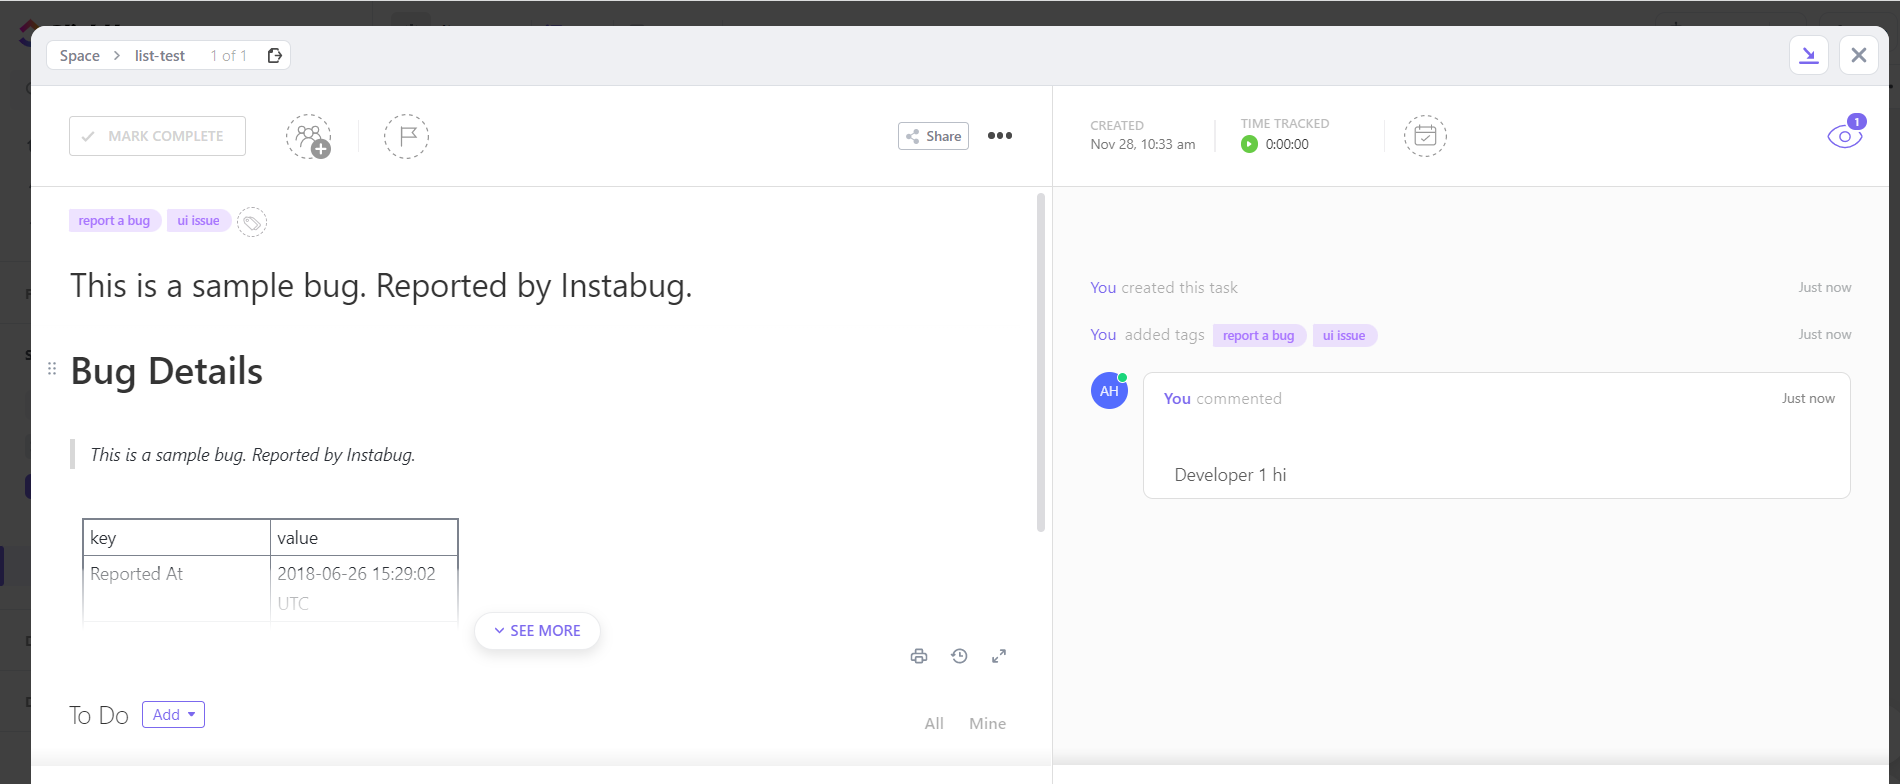Click 'You' in the commented entry
1900x784 pixels.
[x=1177, y=399]
